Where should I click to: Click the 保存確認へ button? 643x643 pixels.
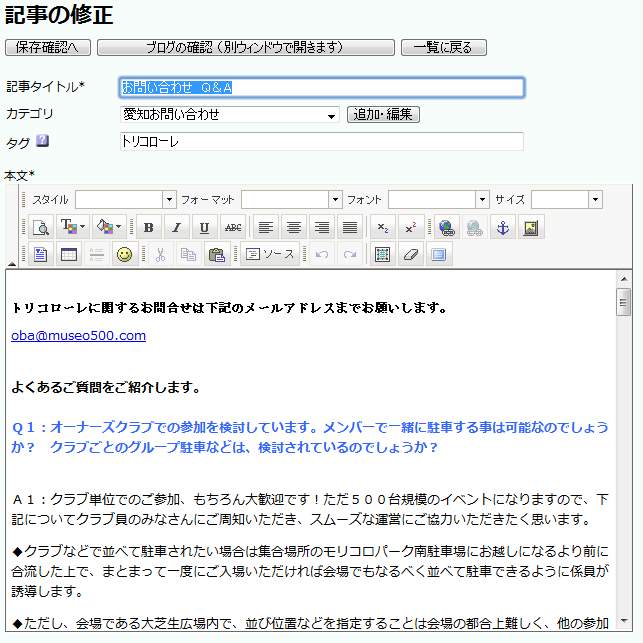tap(48, 48)
